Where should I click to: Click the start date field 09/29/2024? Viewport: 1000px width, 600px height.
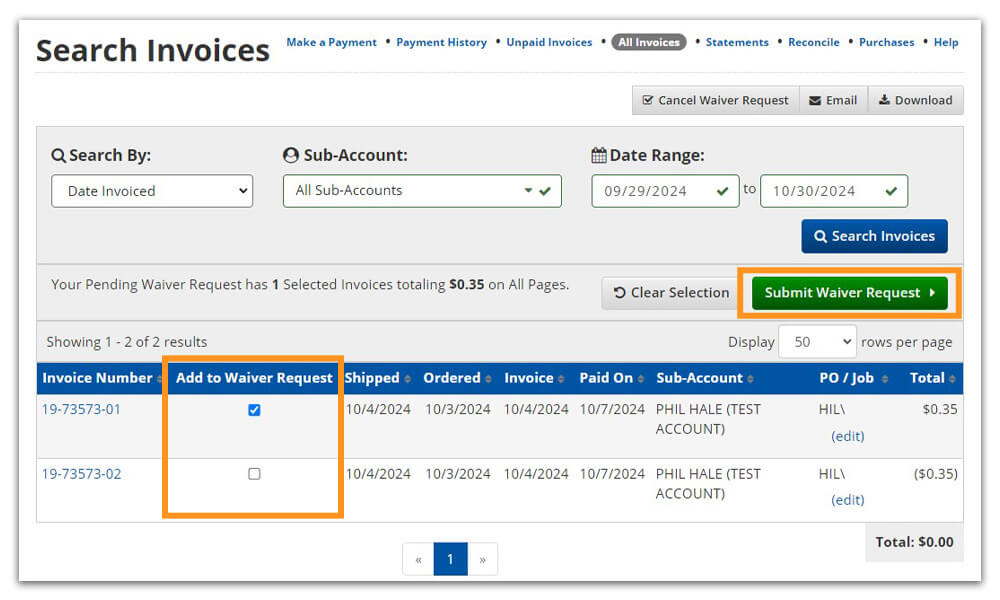656,191
